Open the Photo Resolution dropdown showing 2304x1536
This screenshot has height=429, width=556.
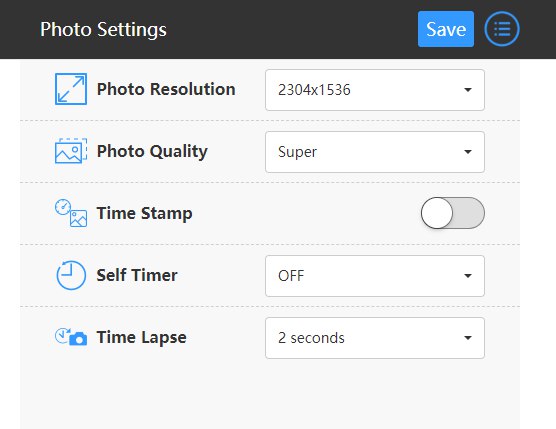[x=375, y=90]
